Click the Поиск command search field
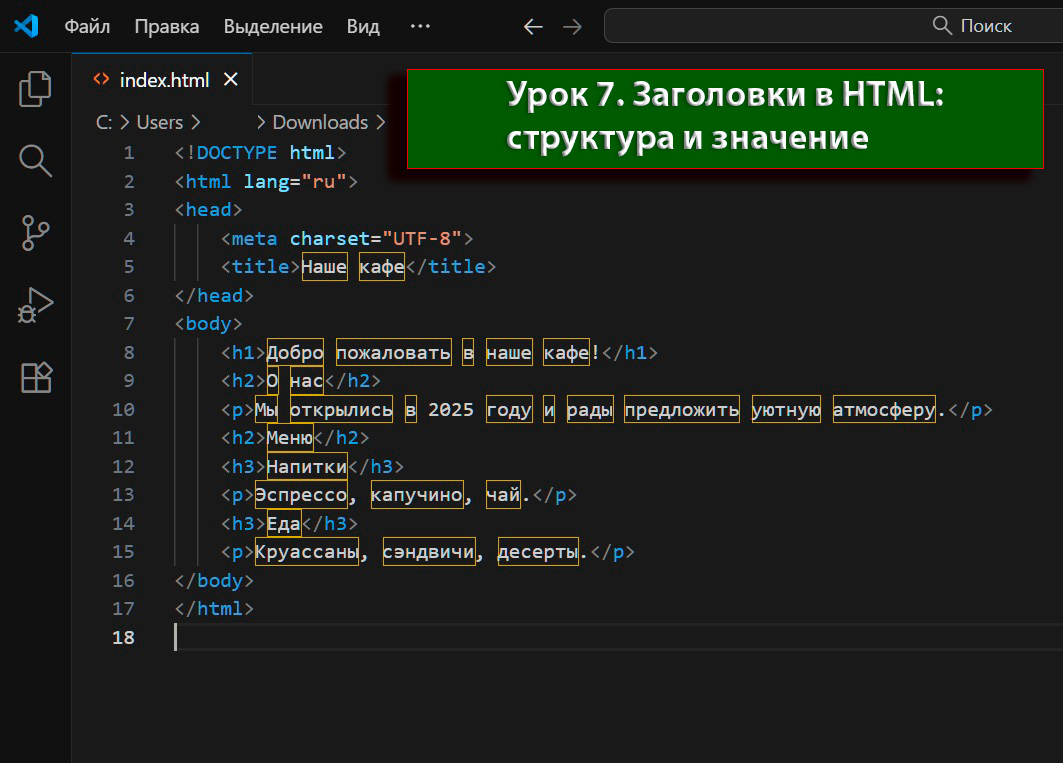The width and height of the screenshot is (1063, 763). pyautogui.click(x=832, y=26)
